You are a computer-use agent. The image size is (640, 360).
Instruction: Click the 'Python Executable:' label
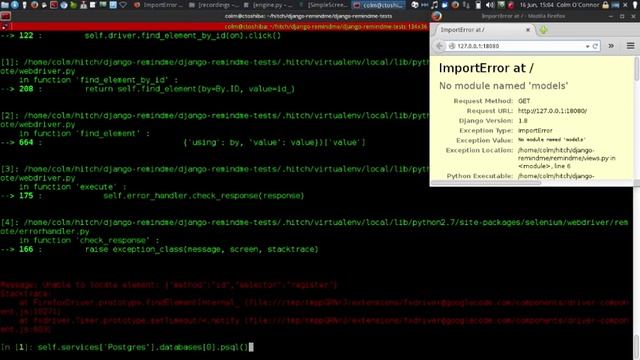[x=480, y=176]
